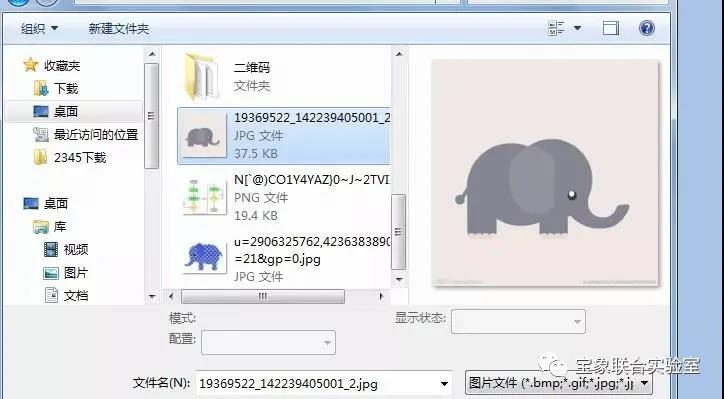Image resolution: width=724 pixels, height=399 pixels.
Task: Open 最近访问的位置
Action: (x=86, y=134)
